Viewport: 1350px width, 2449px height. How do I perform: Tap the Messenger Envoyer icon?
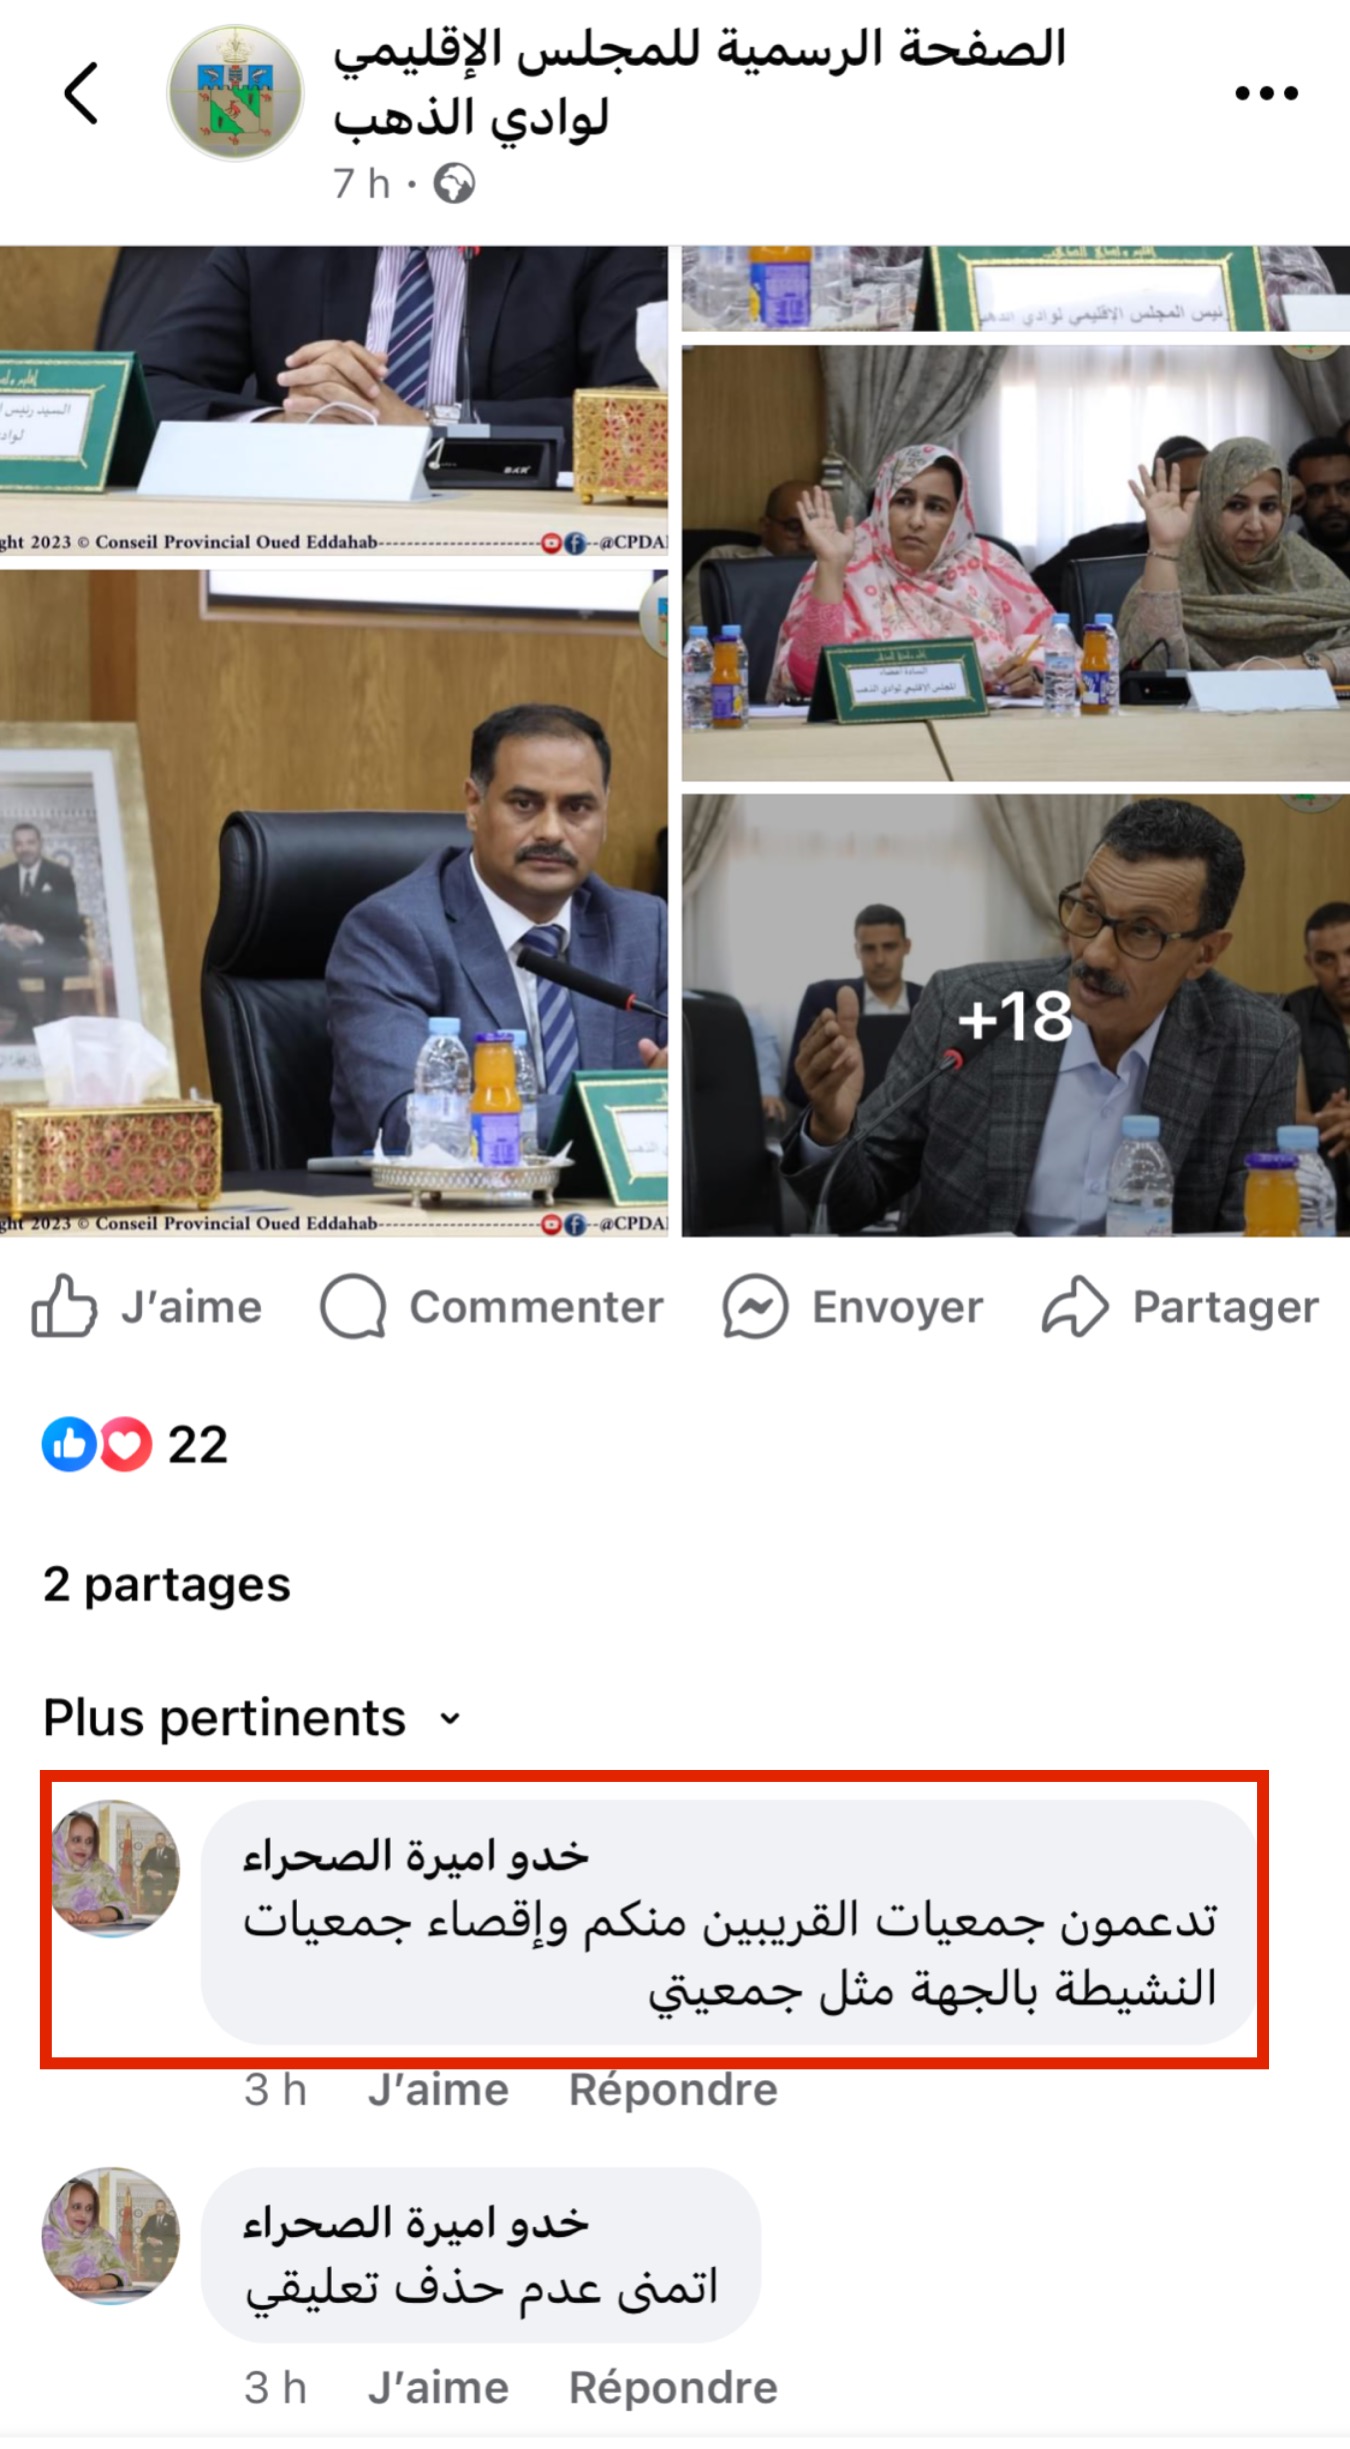pos(755,1305)
